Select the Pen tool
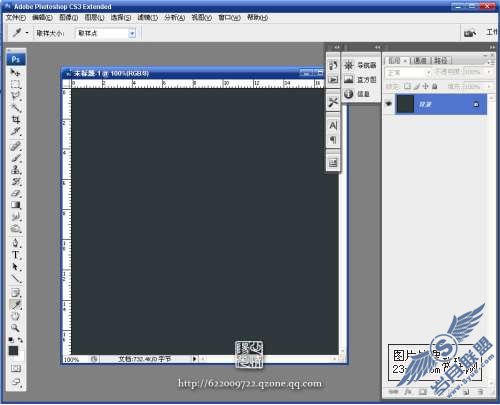This screenshot has width=500, height=405. click(15, 243)
